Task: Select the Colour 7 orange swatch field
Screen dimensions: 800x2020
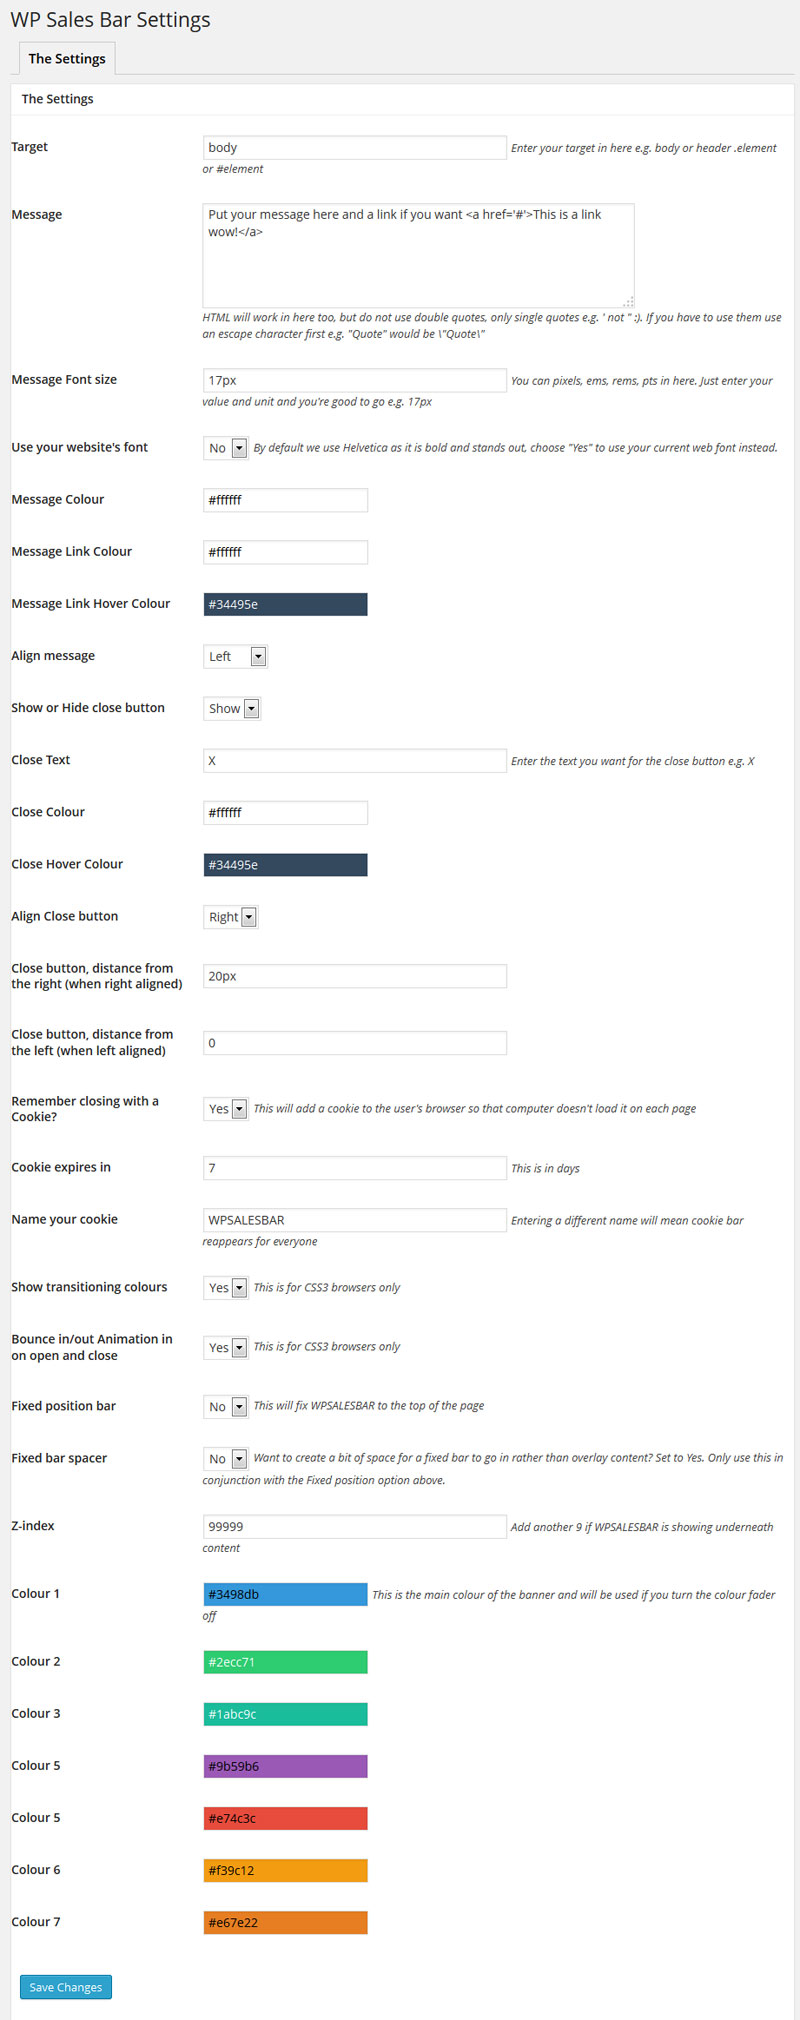Action: point(286,1922)
